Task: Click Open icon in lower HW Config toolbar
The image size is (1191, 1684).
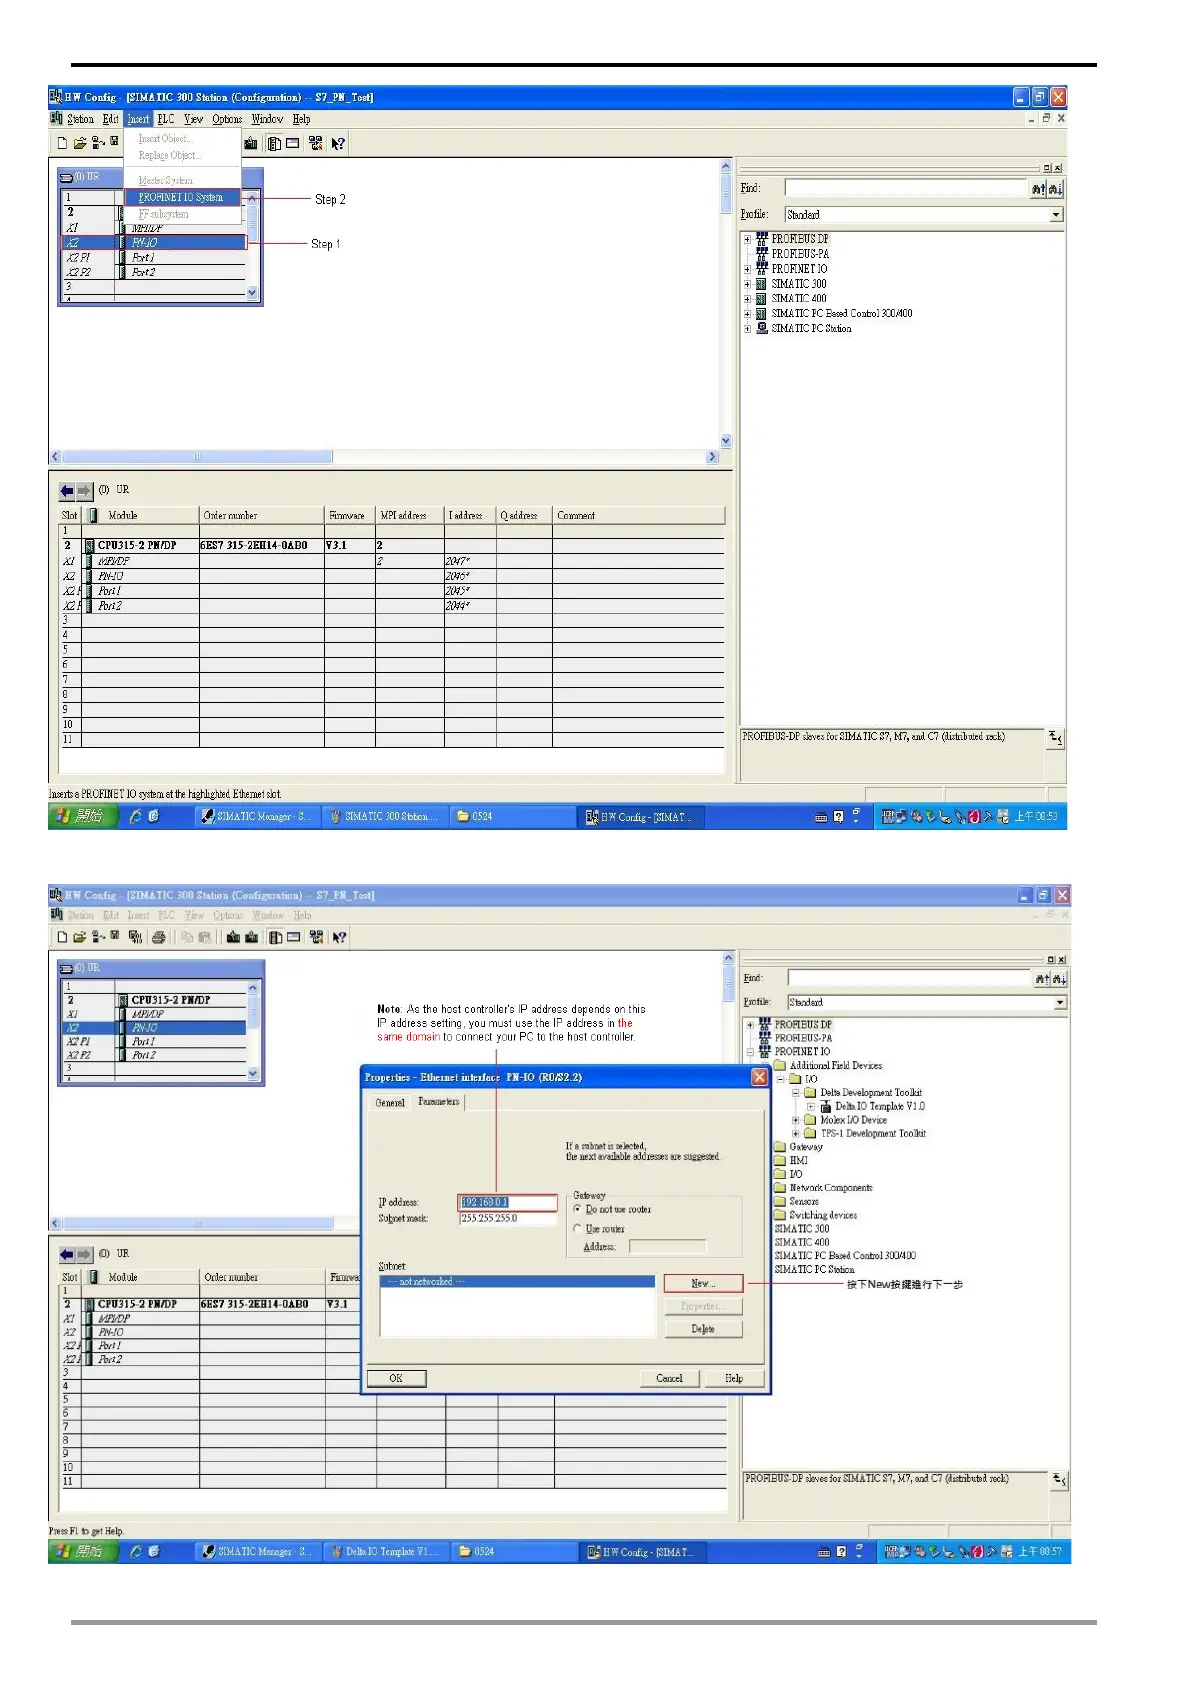Action: 80,937
